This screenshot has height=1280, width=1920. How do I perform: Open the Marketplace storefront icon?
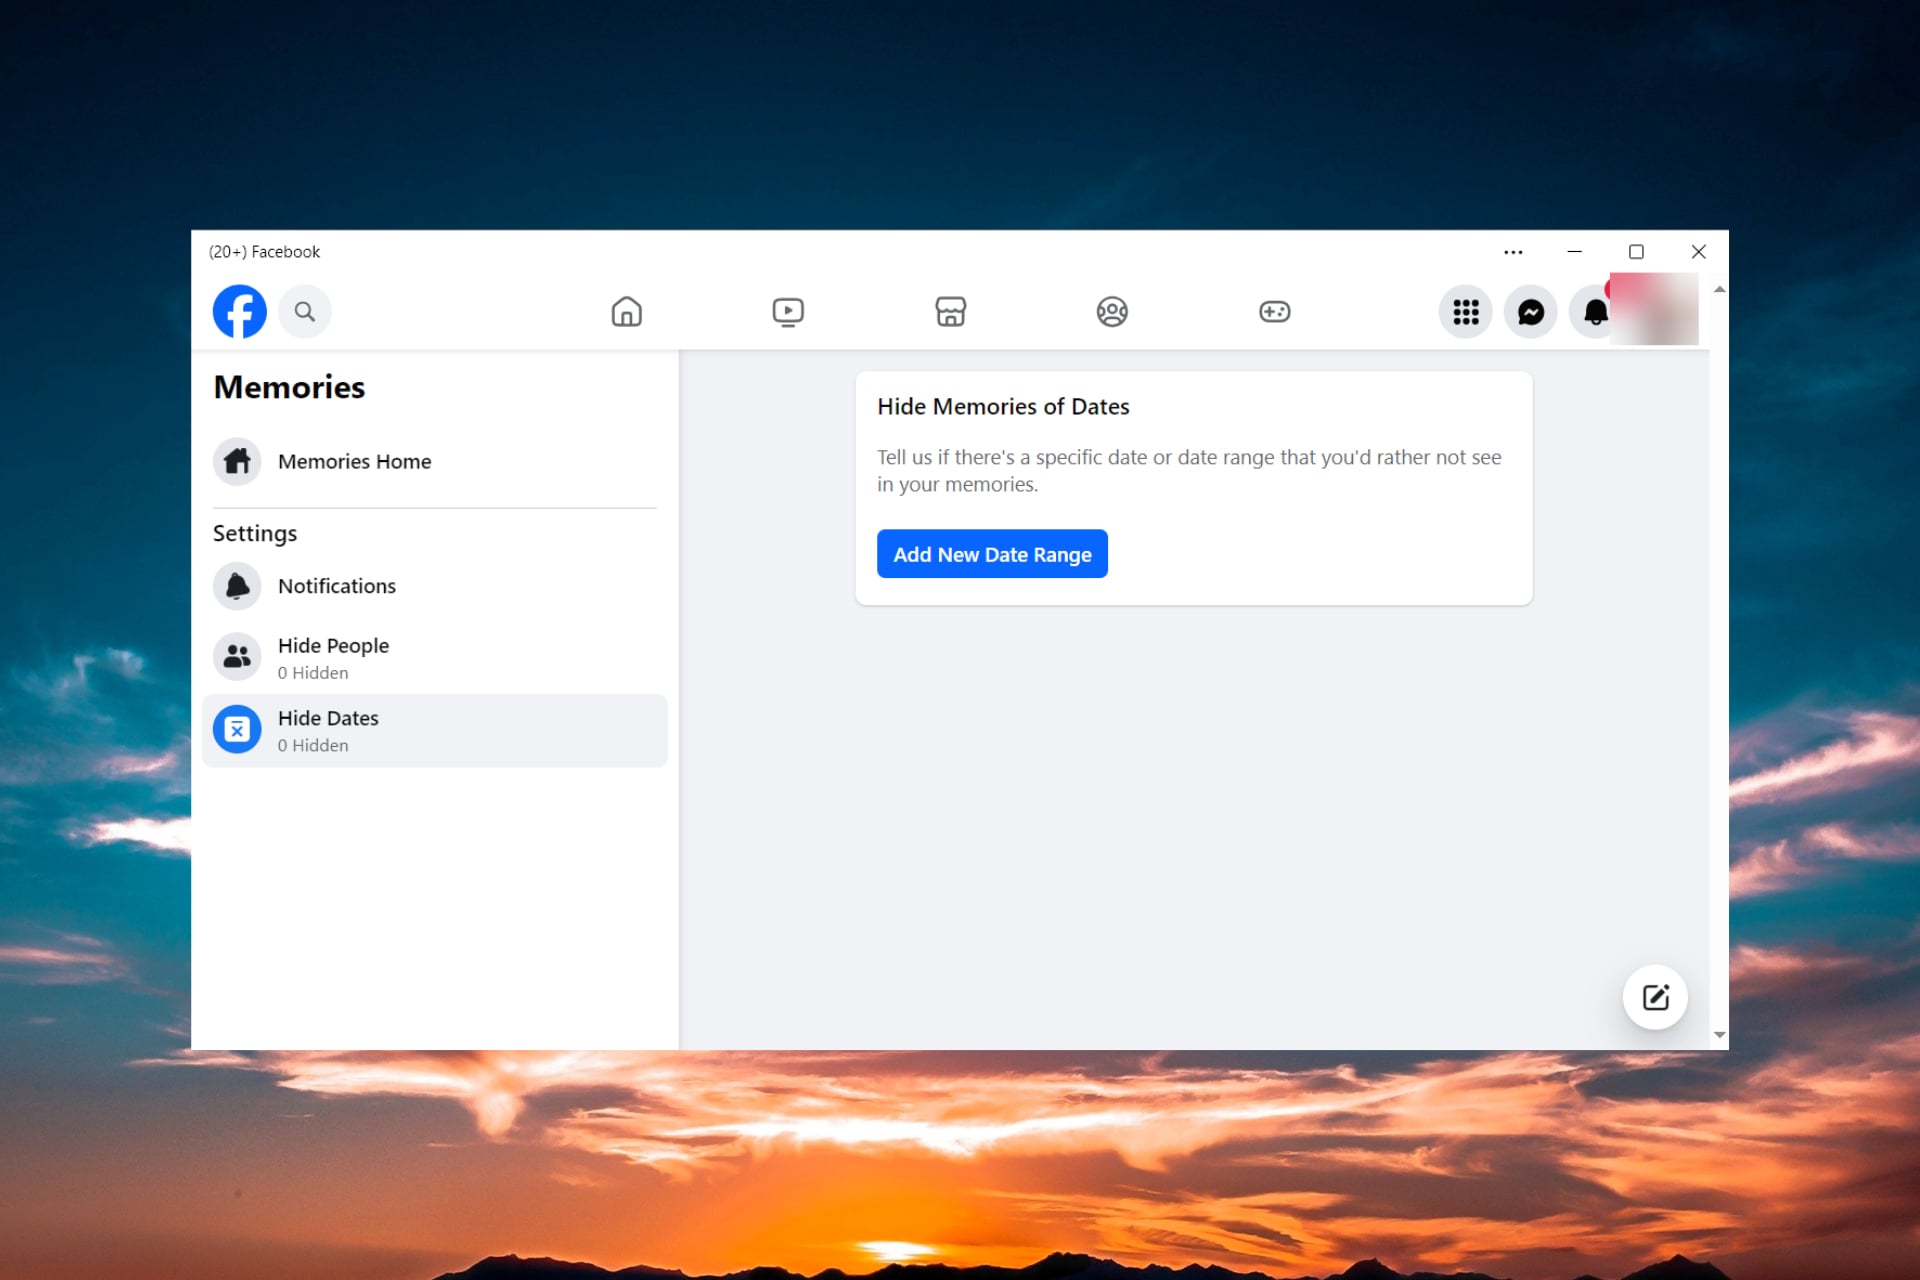coord(950,312)
